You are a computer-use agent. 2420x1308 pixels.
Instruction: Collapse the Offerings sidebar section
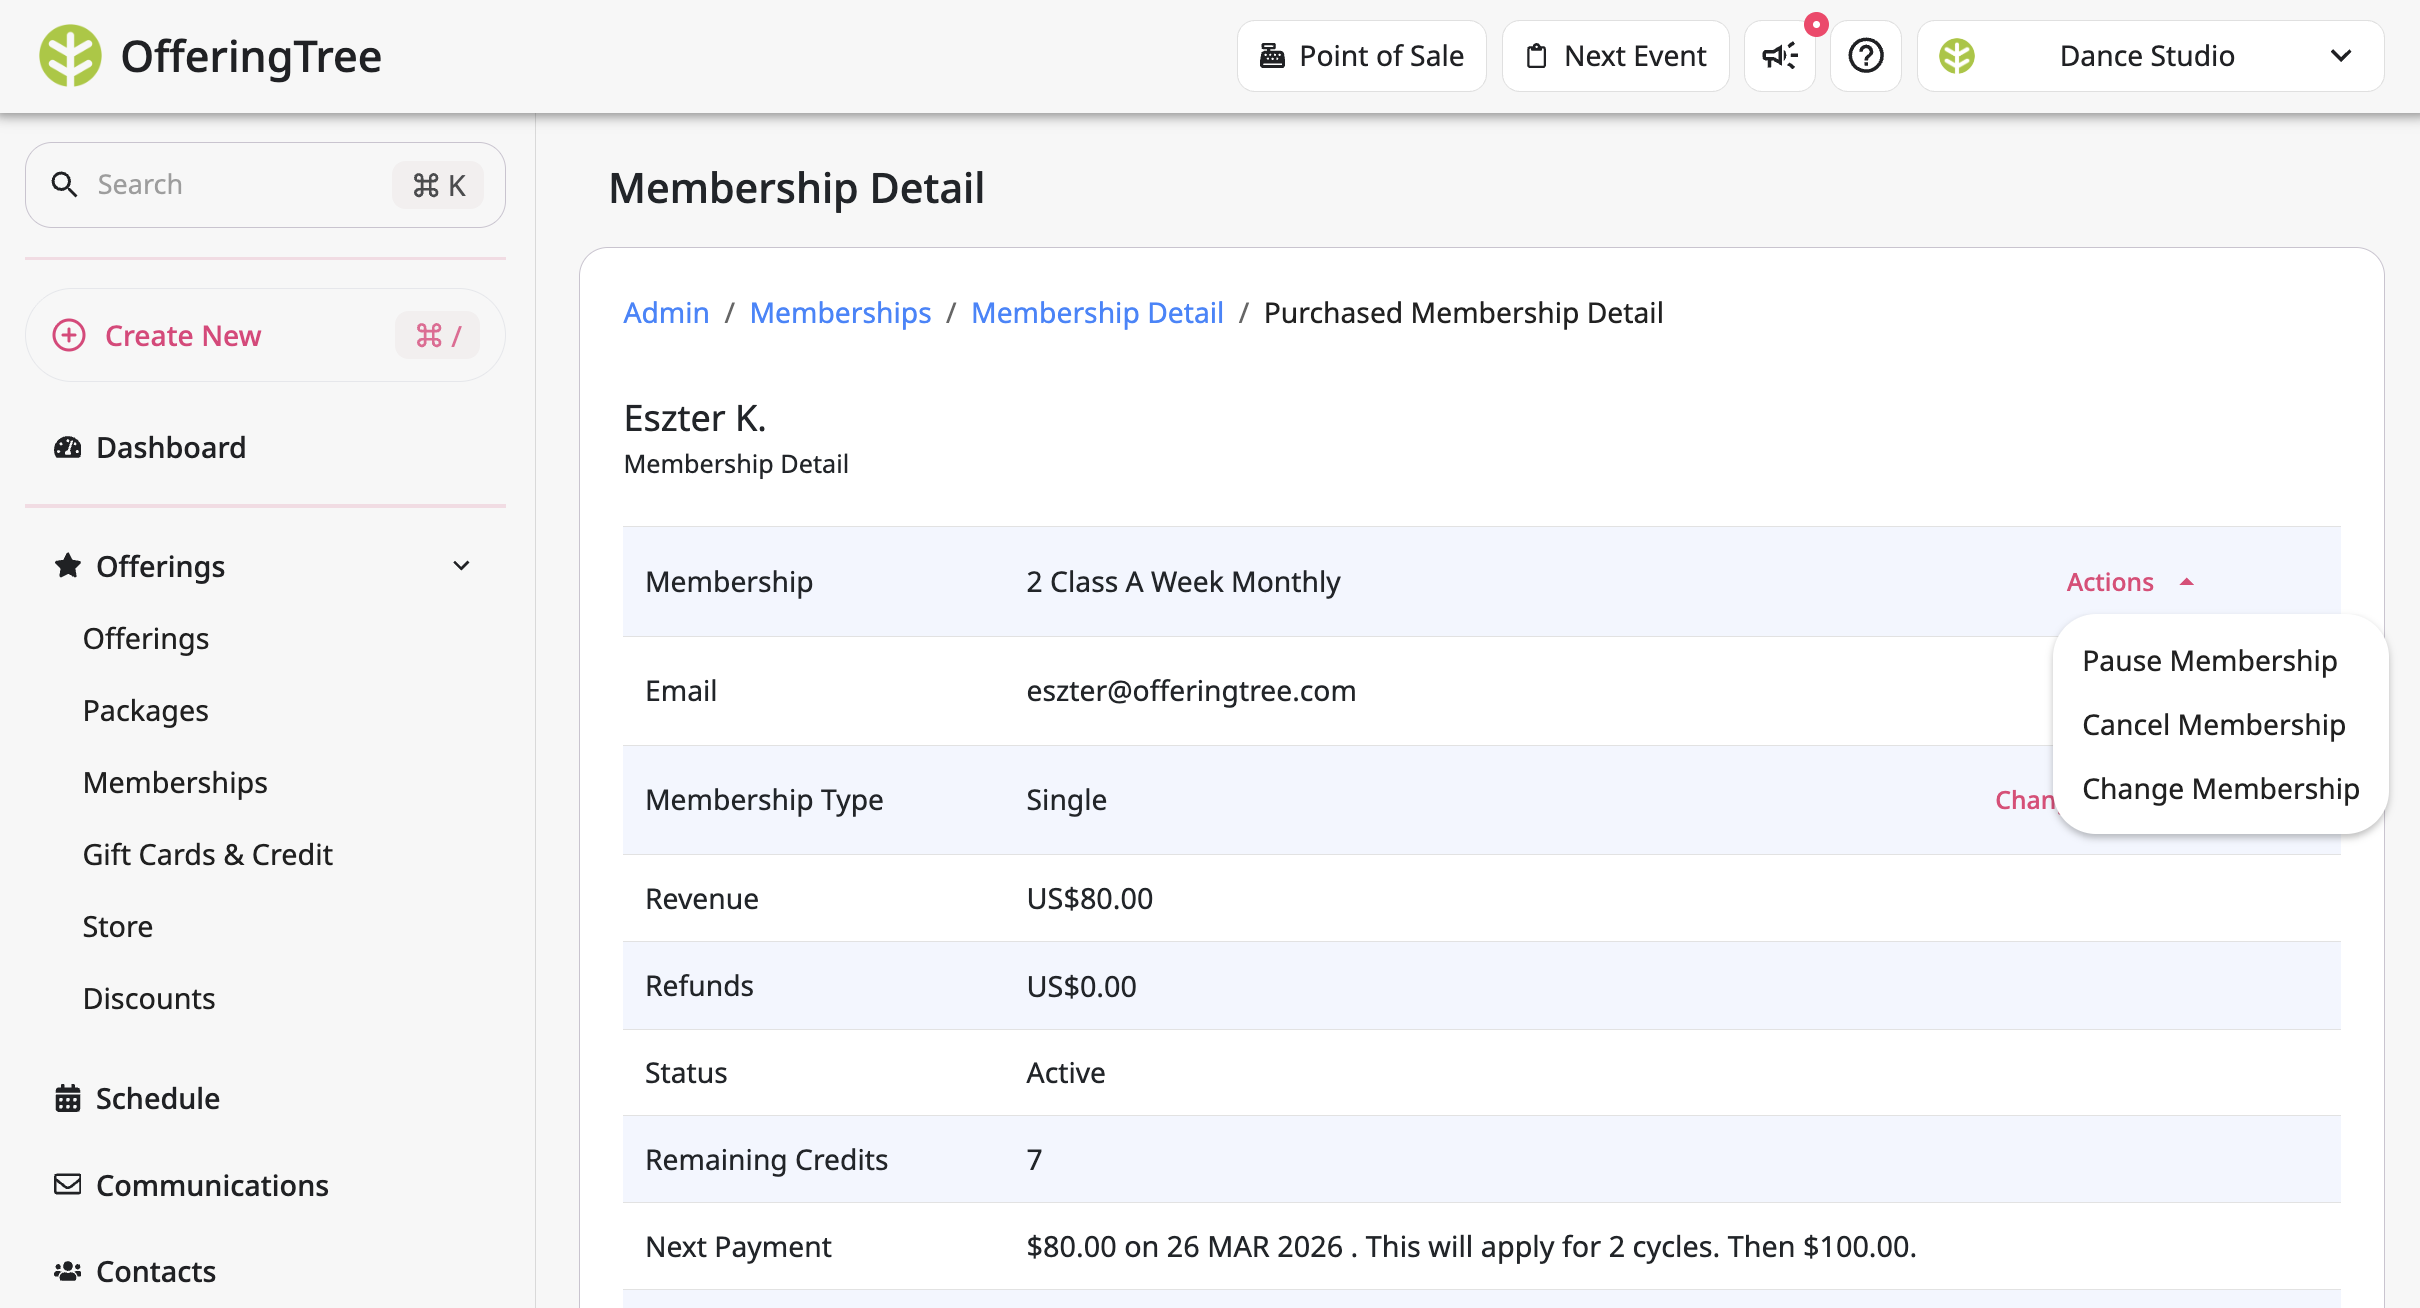(x=461, y=566)
